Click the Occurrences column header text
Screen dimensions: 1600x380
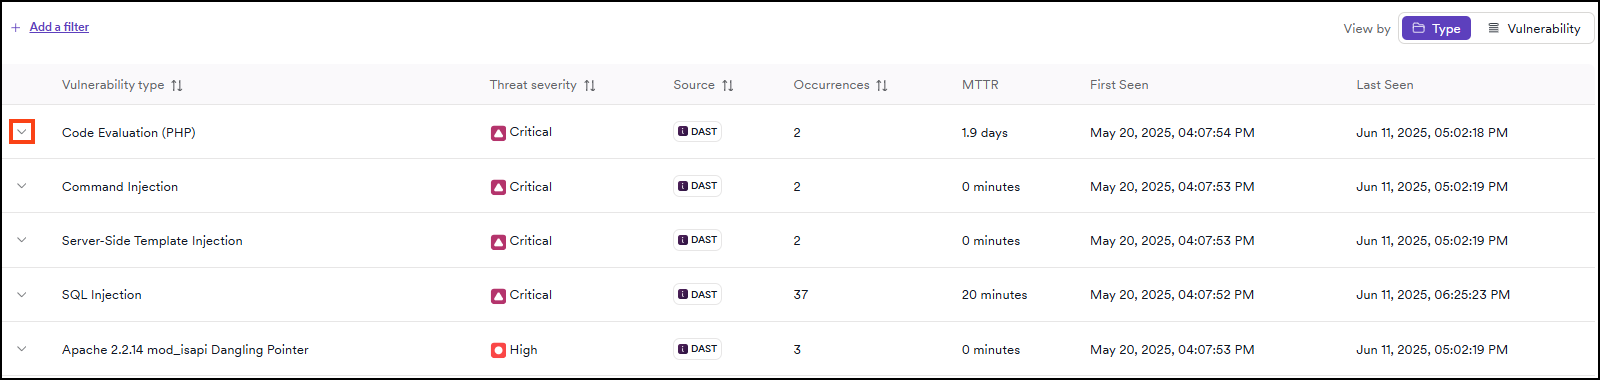(832, 85)
